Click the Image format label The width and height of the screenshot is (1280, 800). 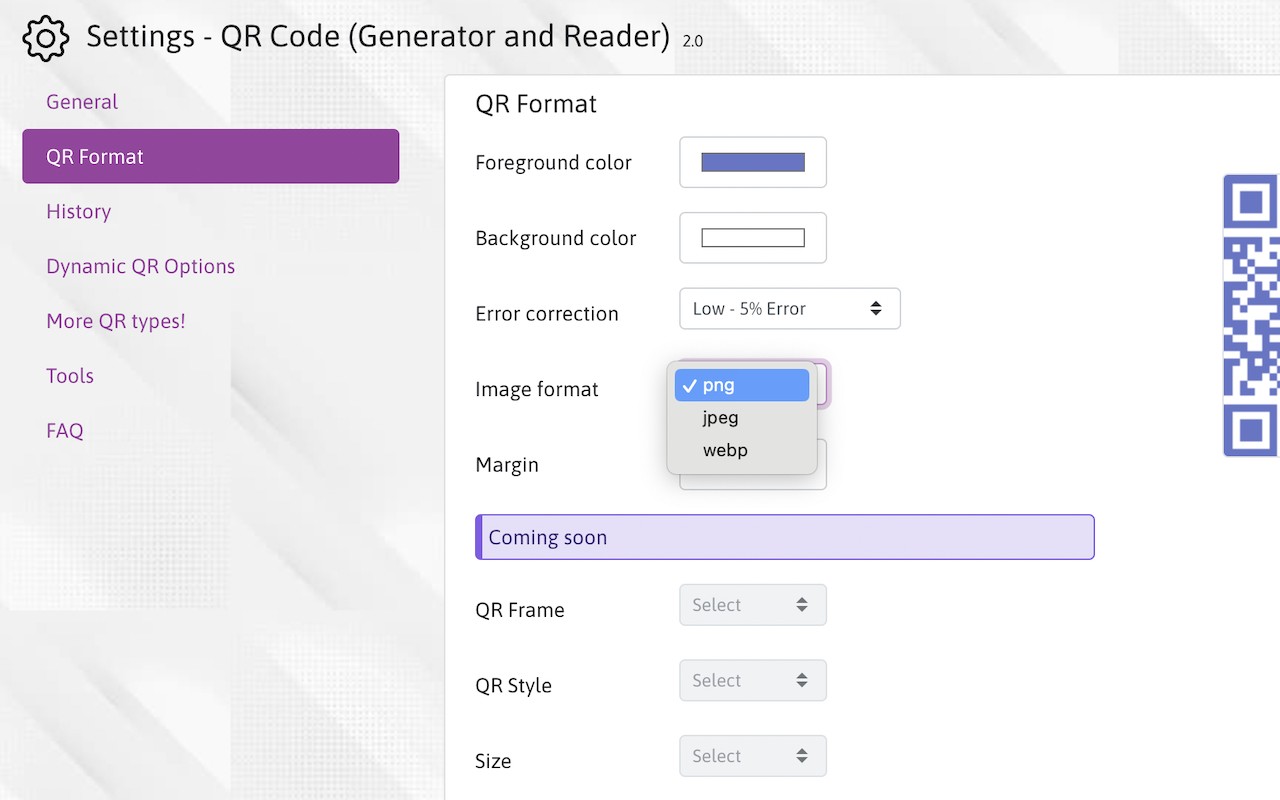click(x=537, y=390)
